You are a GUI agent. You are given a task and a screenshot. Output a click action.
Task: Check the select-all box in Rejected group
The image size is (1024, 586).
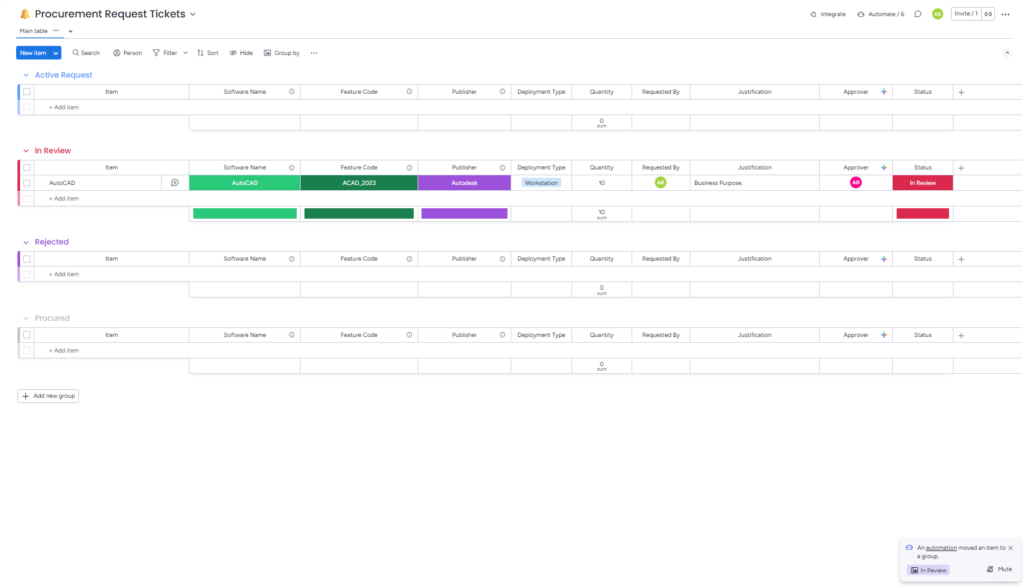tap(27, 259)
